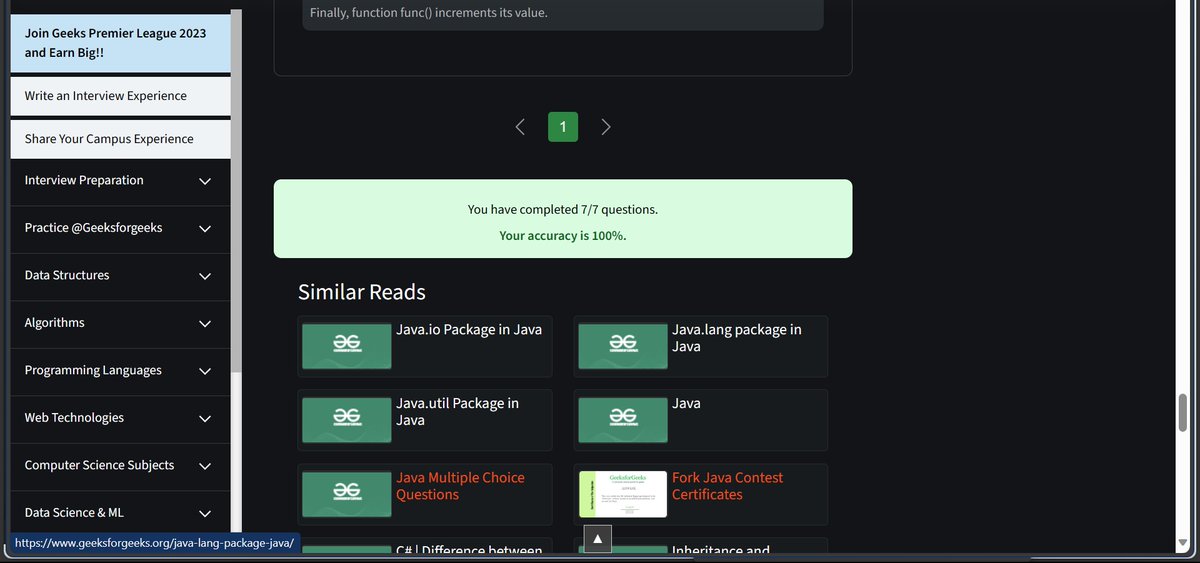Click the Java.lang package article thumbnail

click(623, 346)
